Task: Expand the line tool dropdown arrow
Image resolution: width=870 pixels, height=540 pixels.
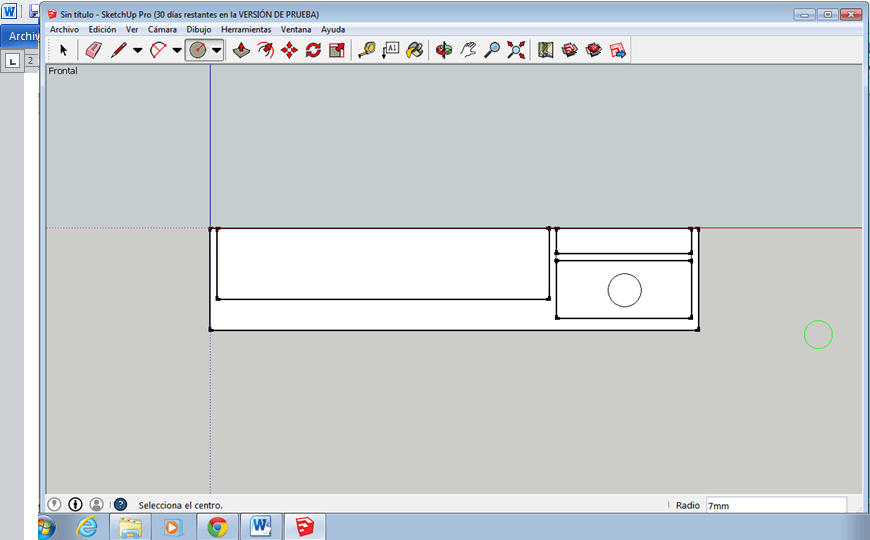Action: tap(138, 51)
